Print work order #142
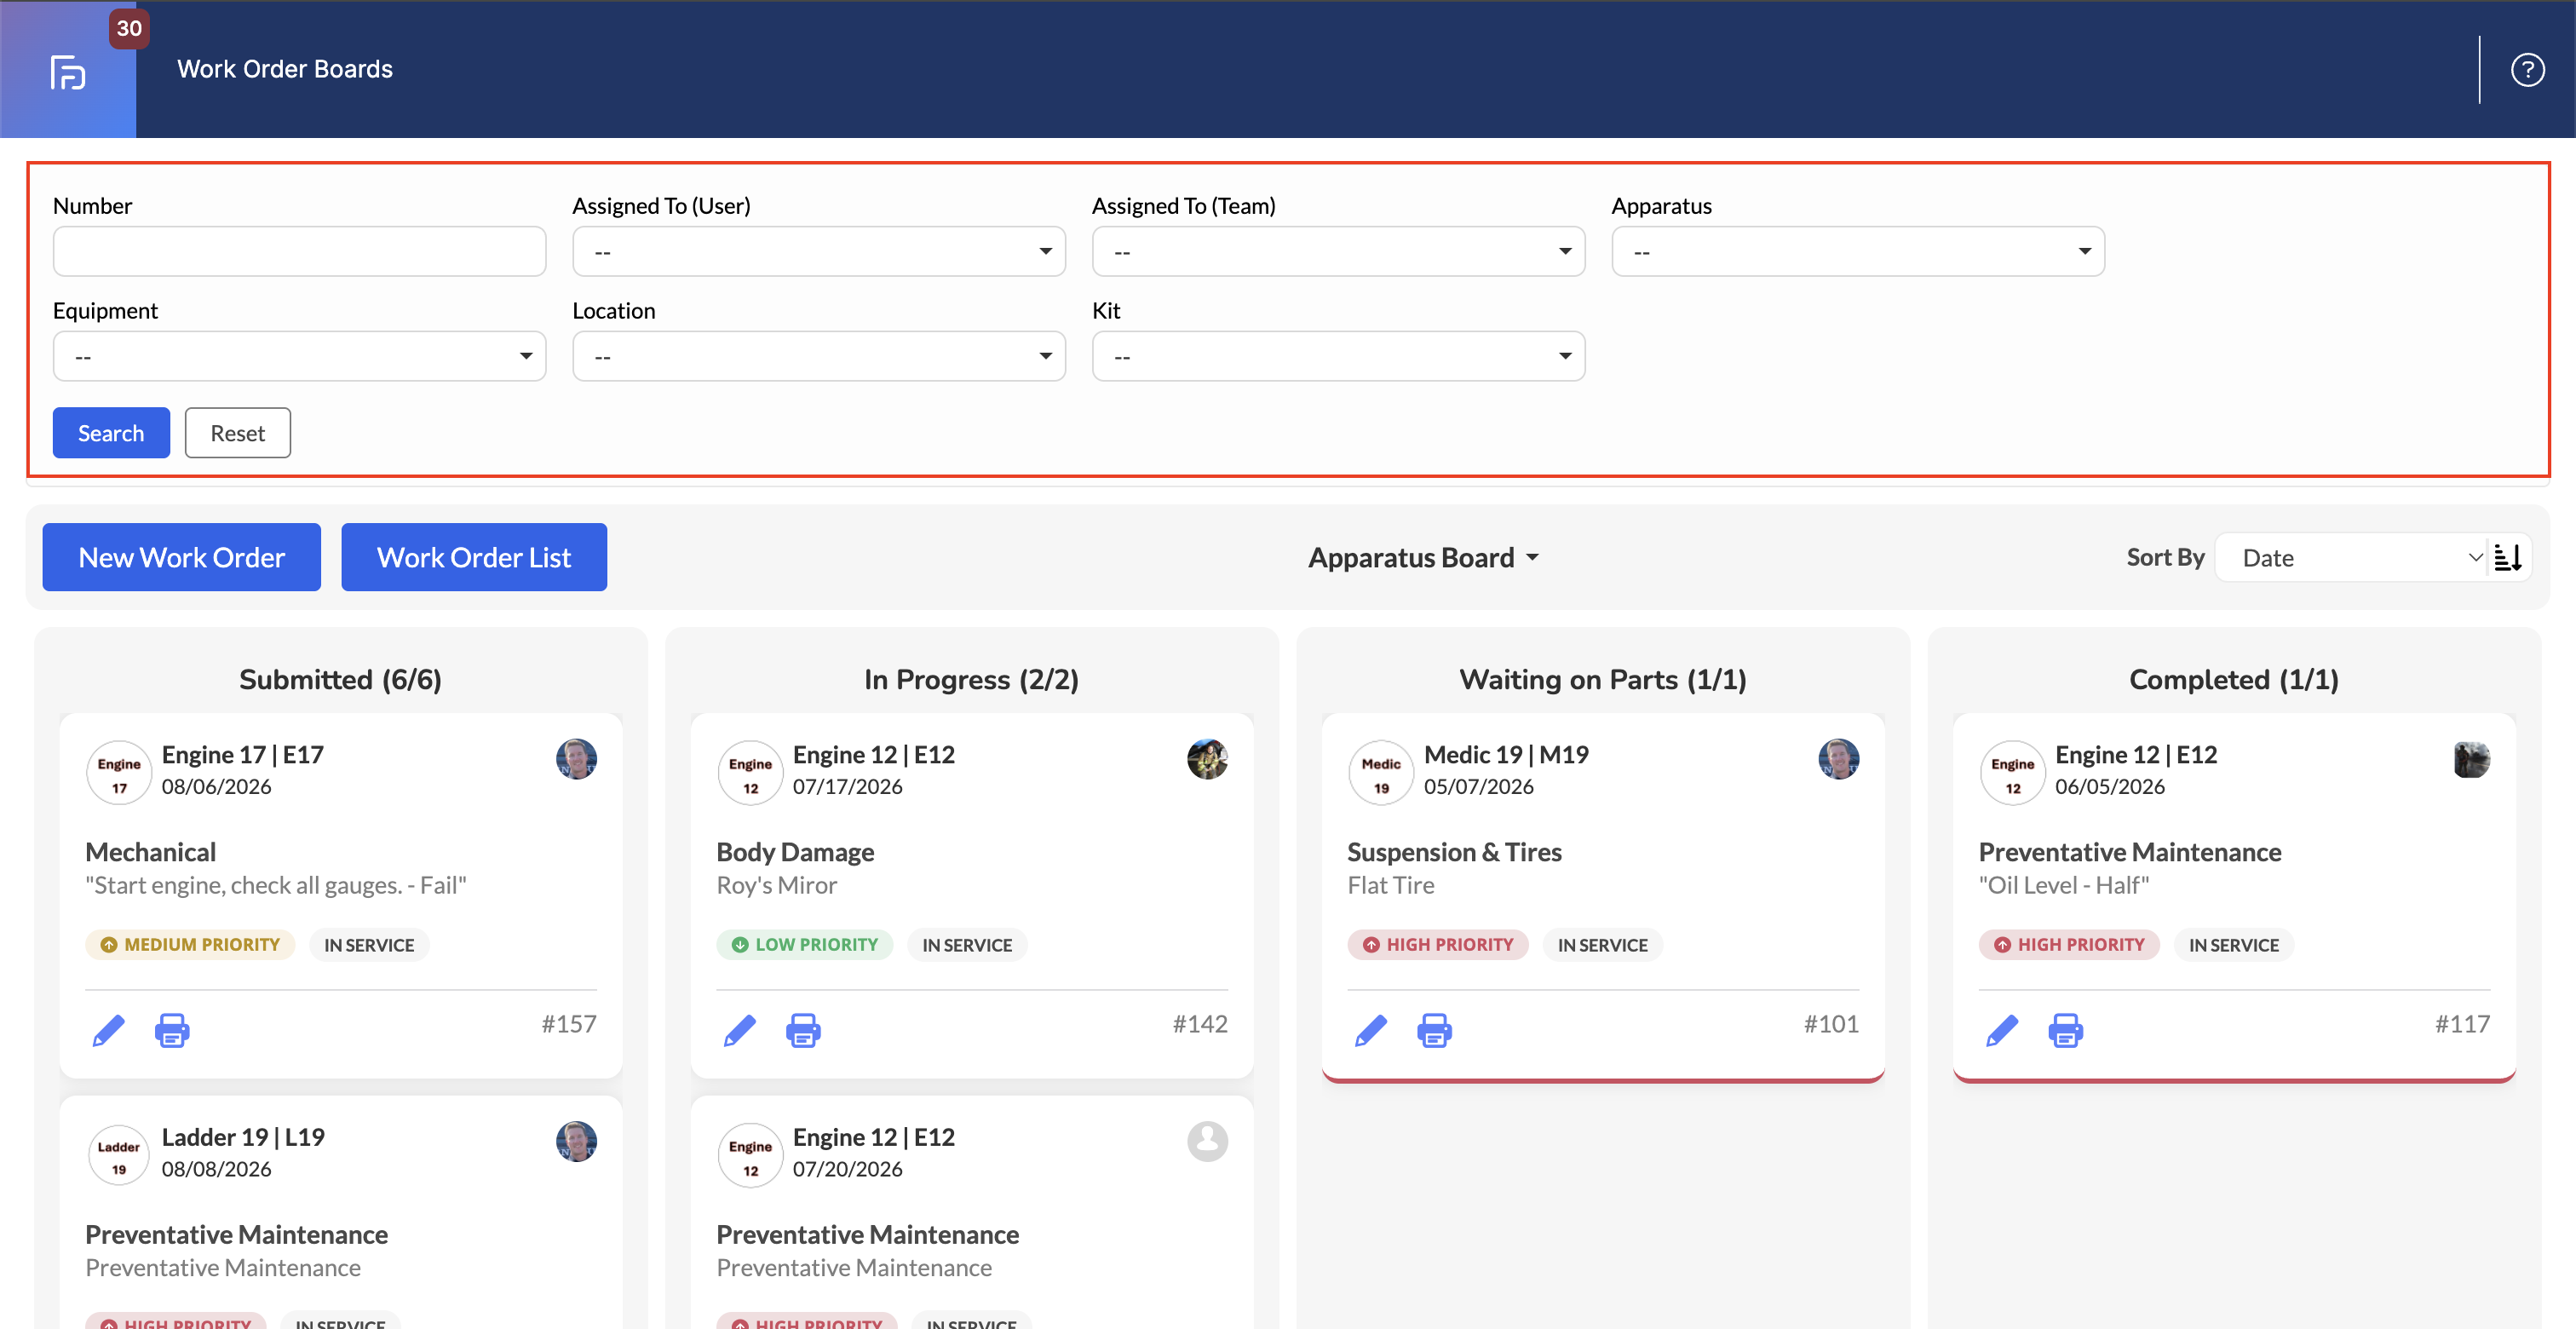This screenshot has height=1329, width=2576. [x=803, y=1030]
